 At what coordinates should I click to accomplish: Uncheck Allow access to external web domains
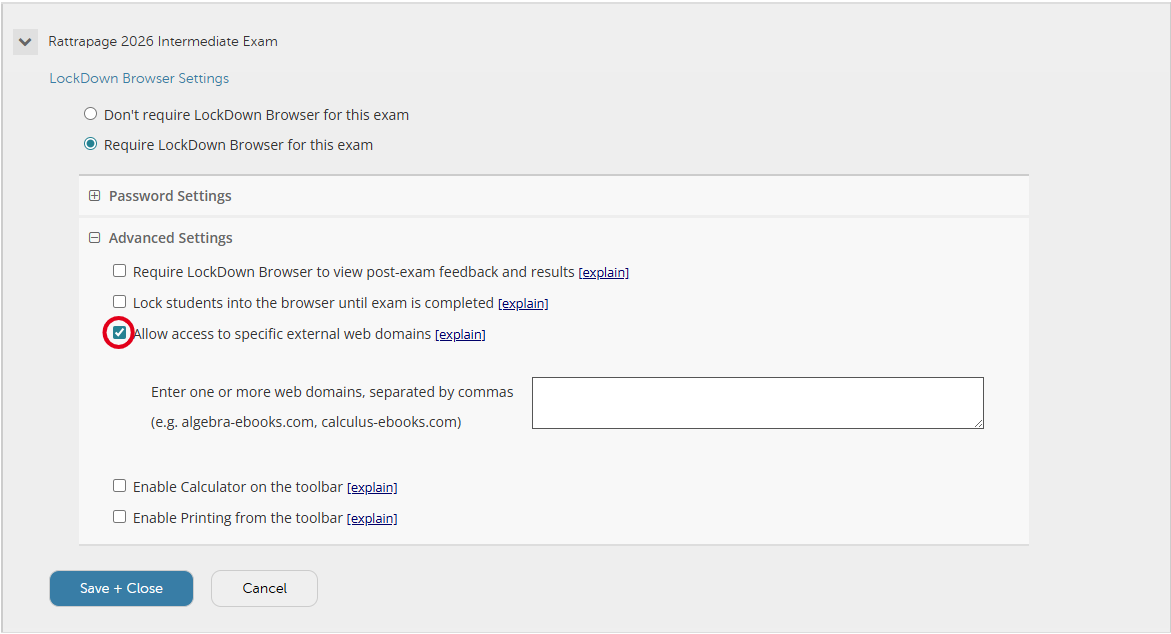click(x=120, y=333)
